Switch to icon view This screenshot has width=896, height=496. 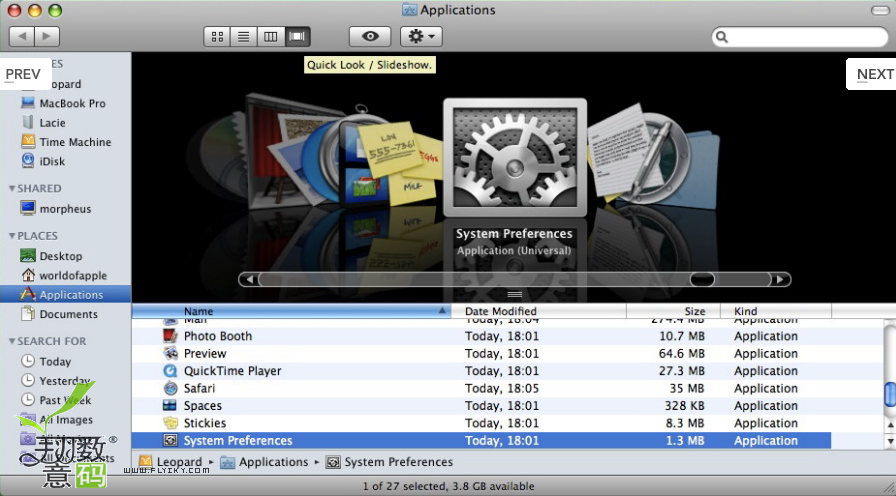pos(217,37)
